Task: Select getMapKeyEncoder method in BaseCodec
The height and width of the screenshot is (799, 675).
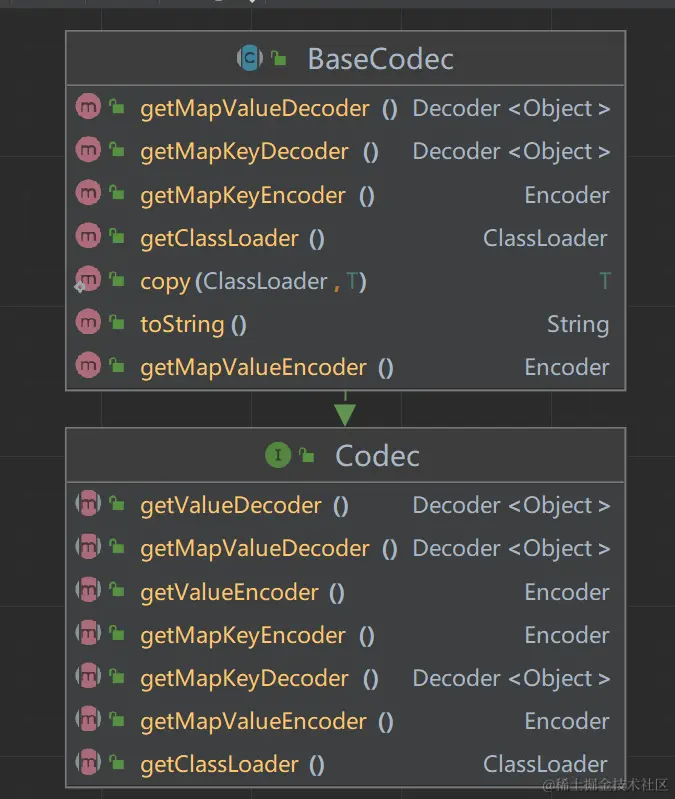Action: tap(345, 195)
